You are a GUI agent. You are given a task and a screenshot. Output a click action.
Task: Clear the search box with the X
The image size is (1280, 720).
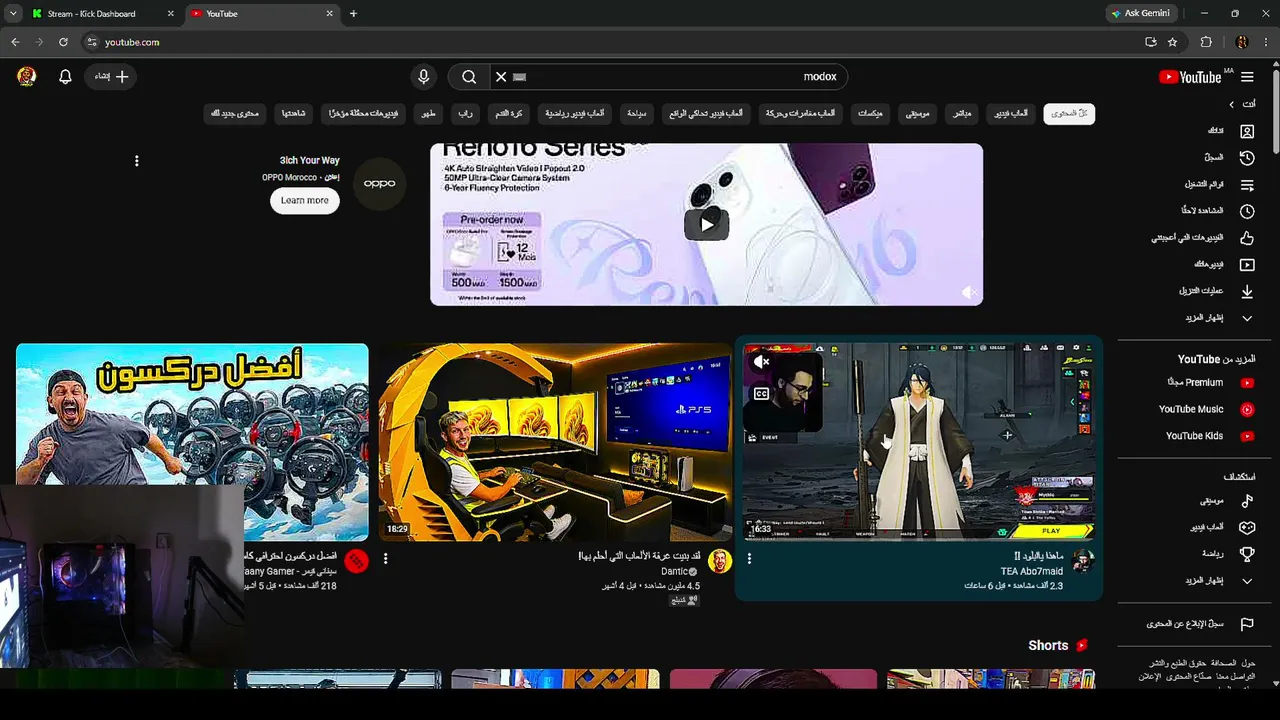pyautogui.click(x=501, y=77)
